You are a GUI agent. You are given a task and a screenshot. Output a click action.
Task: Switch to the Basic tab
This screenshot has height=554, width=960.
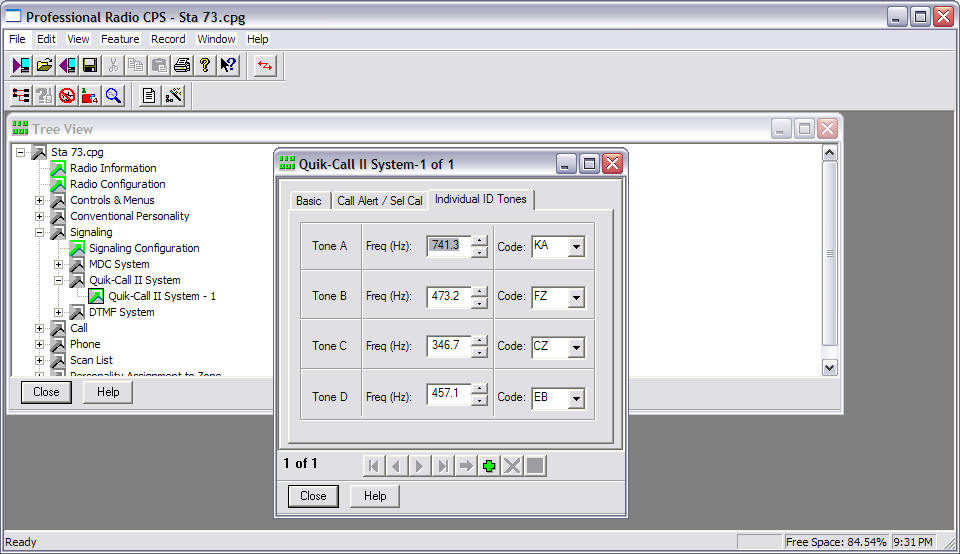[309, 201]
